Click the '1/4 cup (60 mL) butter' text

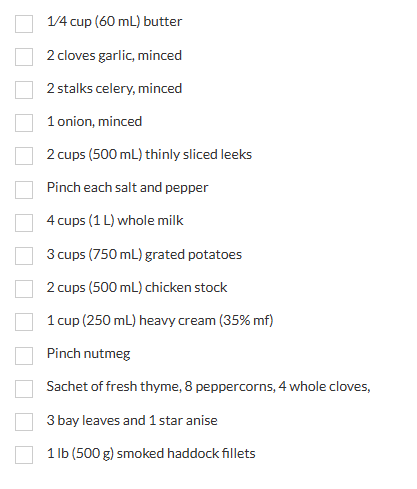114,22
